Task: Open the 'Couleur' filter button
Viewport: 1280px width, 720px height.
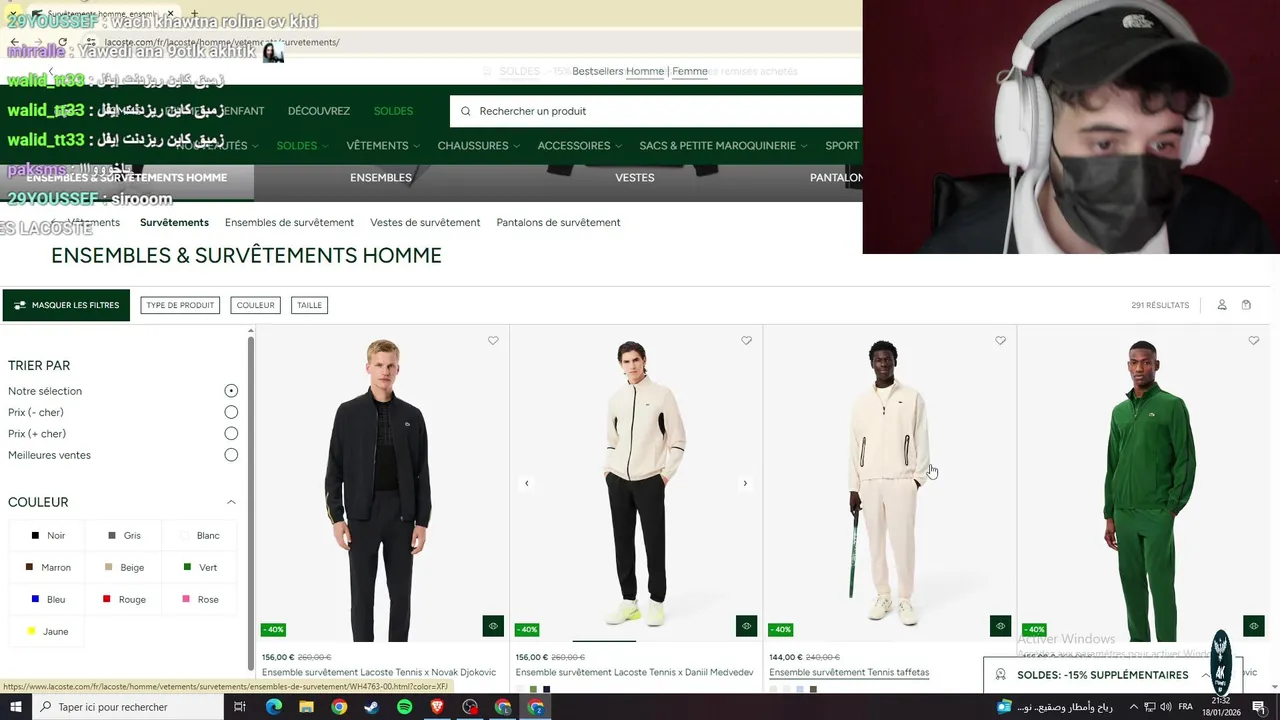Action: [255, 305]
